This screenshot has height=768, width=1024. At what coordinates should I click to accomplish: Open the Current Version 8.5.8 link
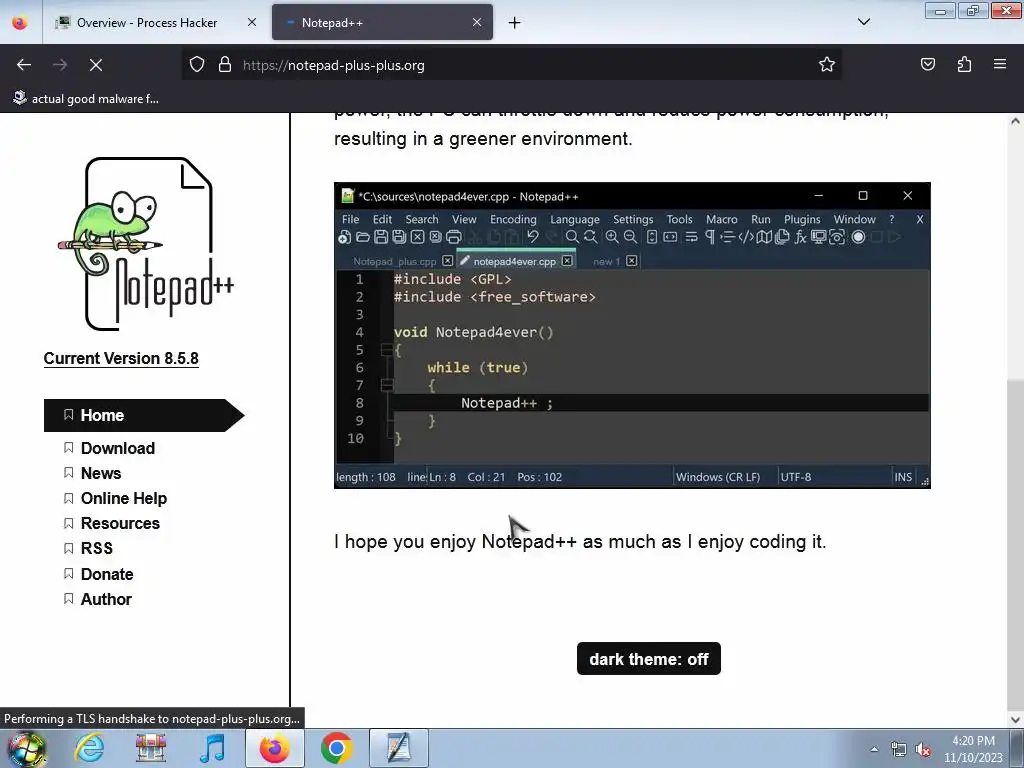(121, 359)
